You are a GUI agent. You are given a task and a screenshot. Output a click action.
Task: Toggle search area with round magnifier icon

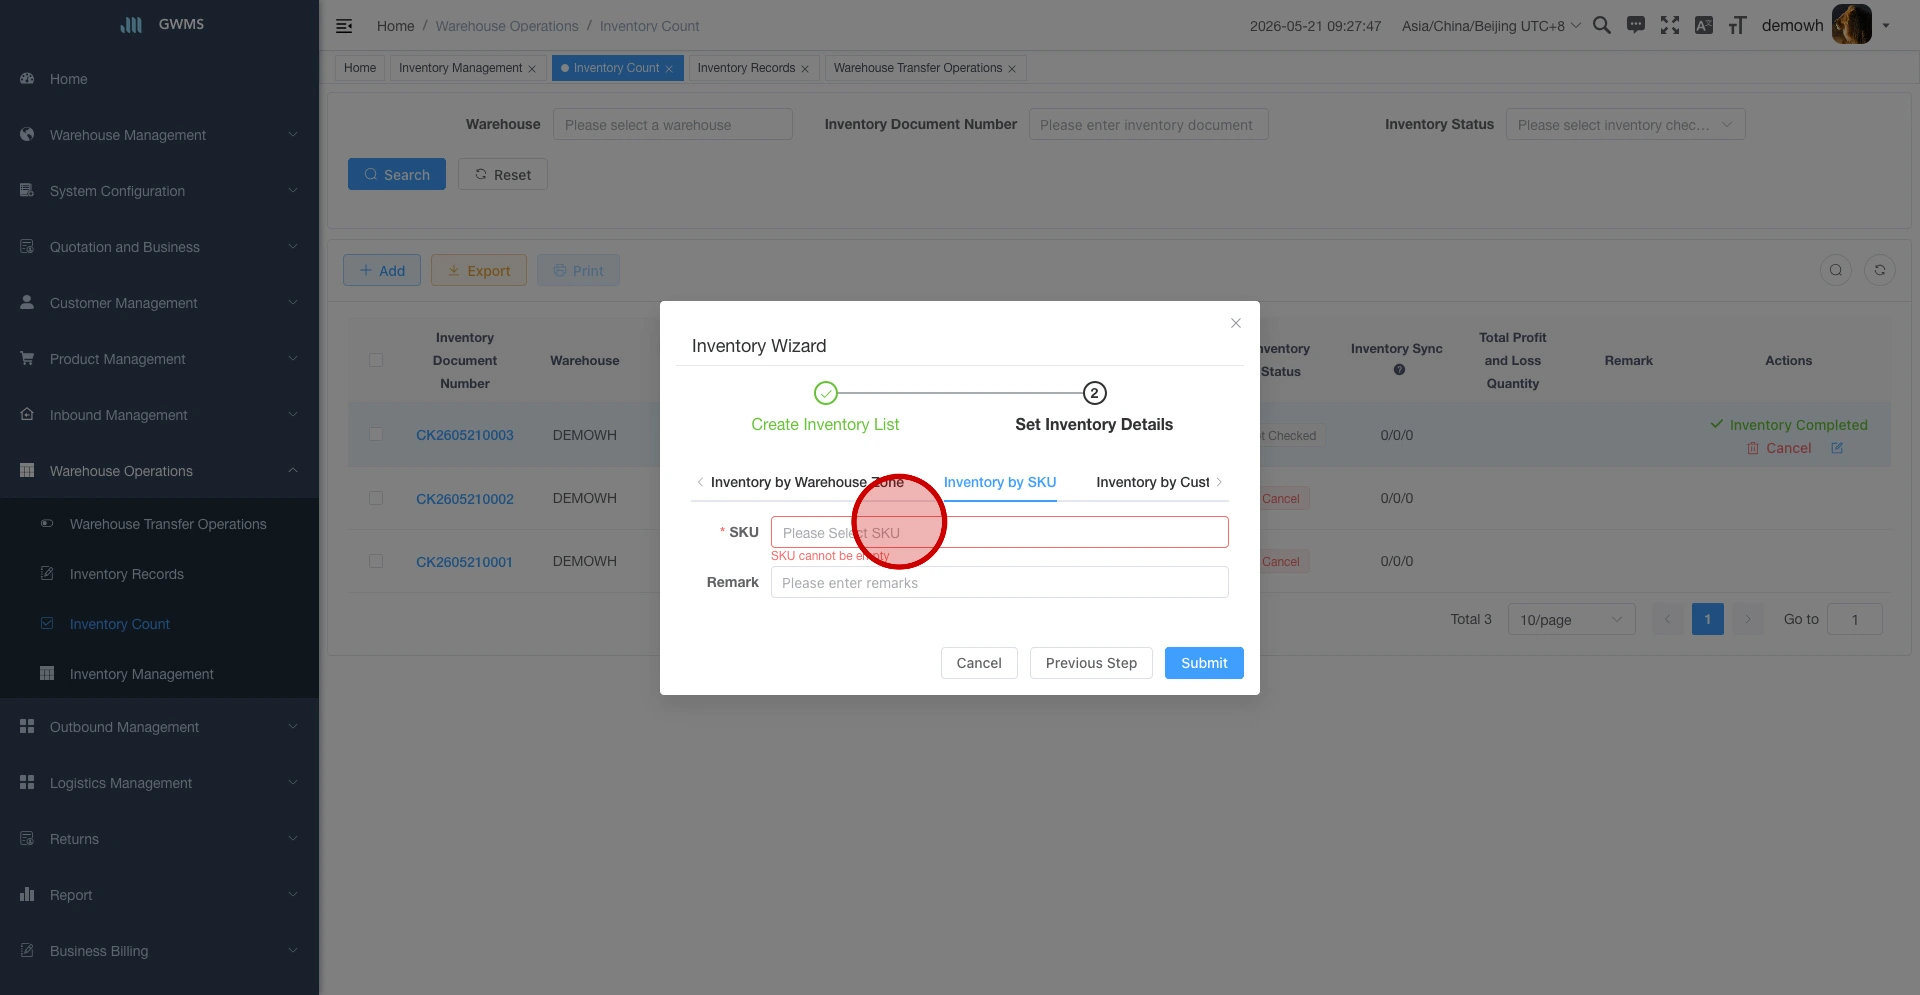coord(1836,270)
